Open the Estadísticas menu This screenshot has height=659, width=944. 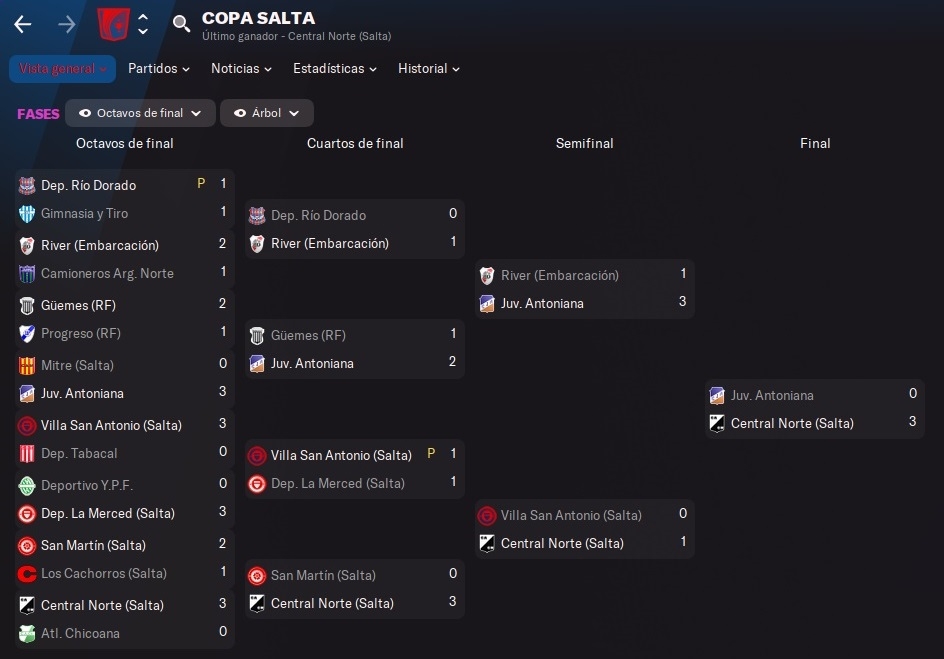pos(335,69)
